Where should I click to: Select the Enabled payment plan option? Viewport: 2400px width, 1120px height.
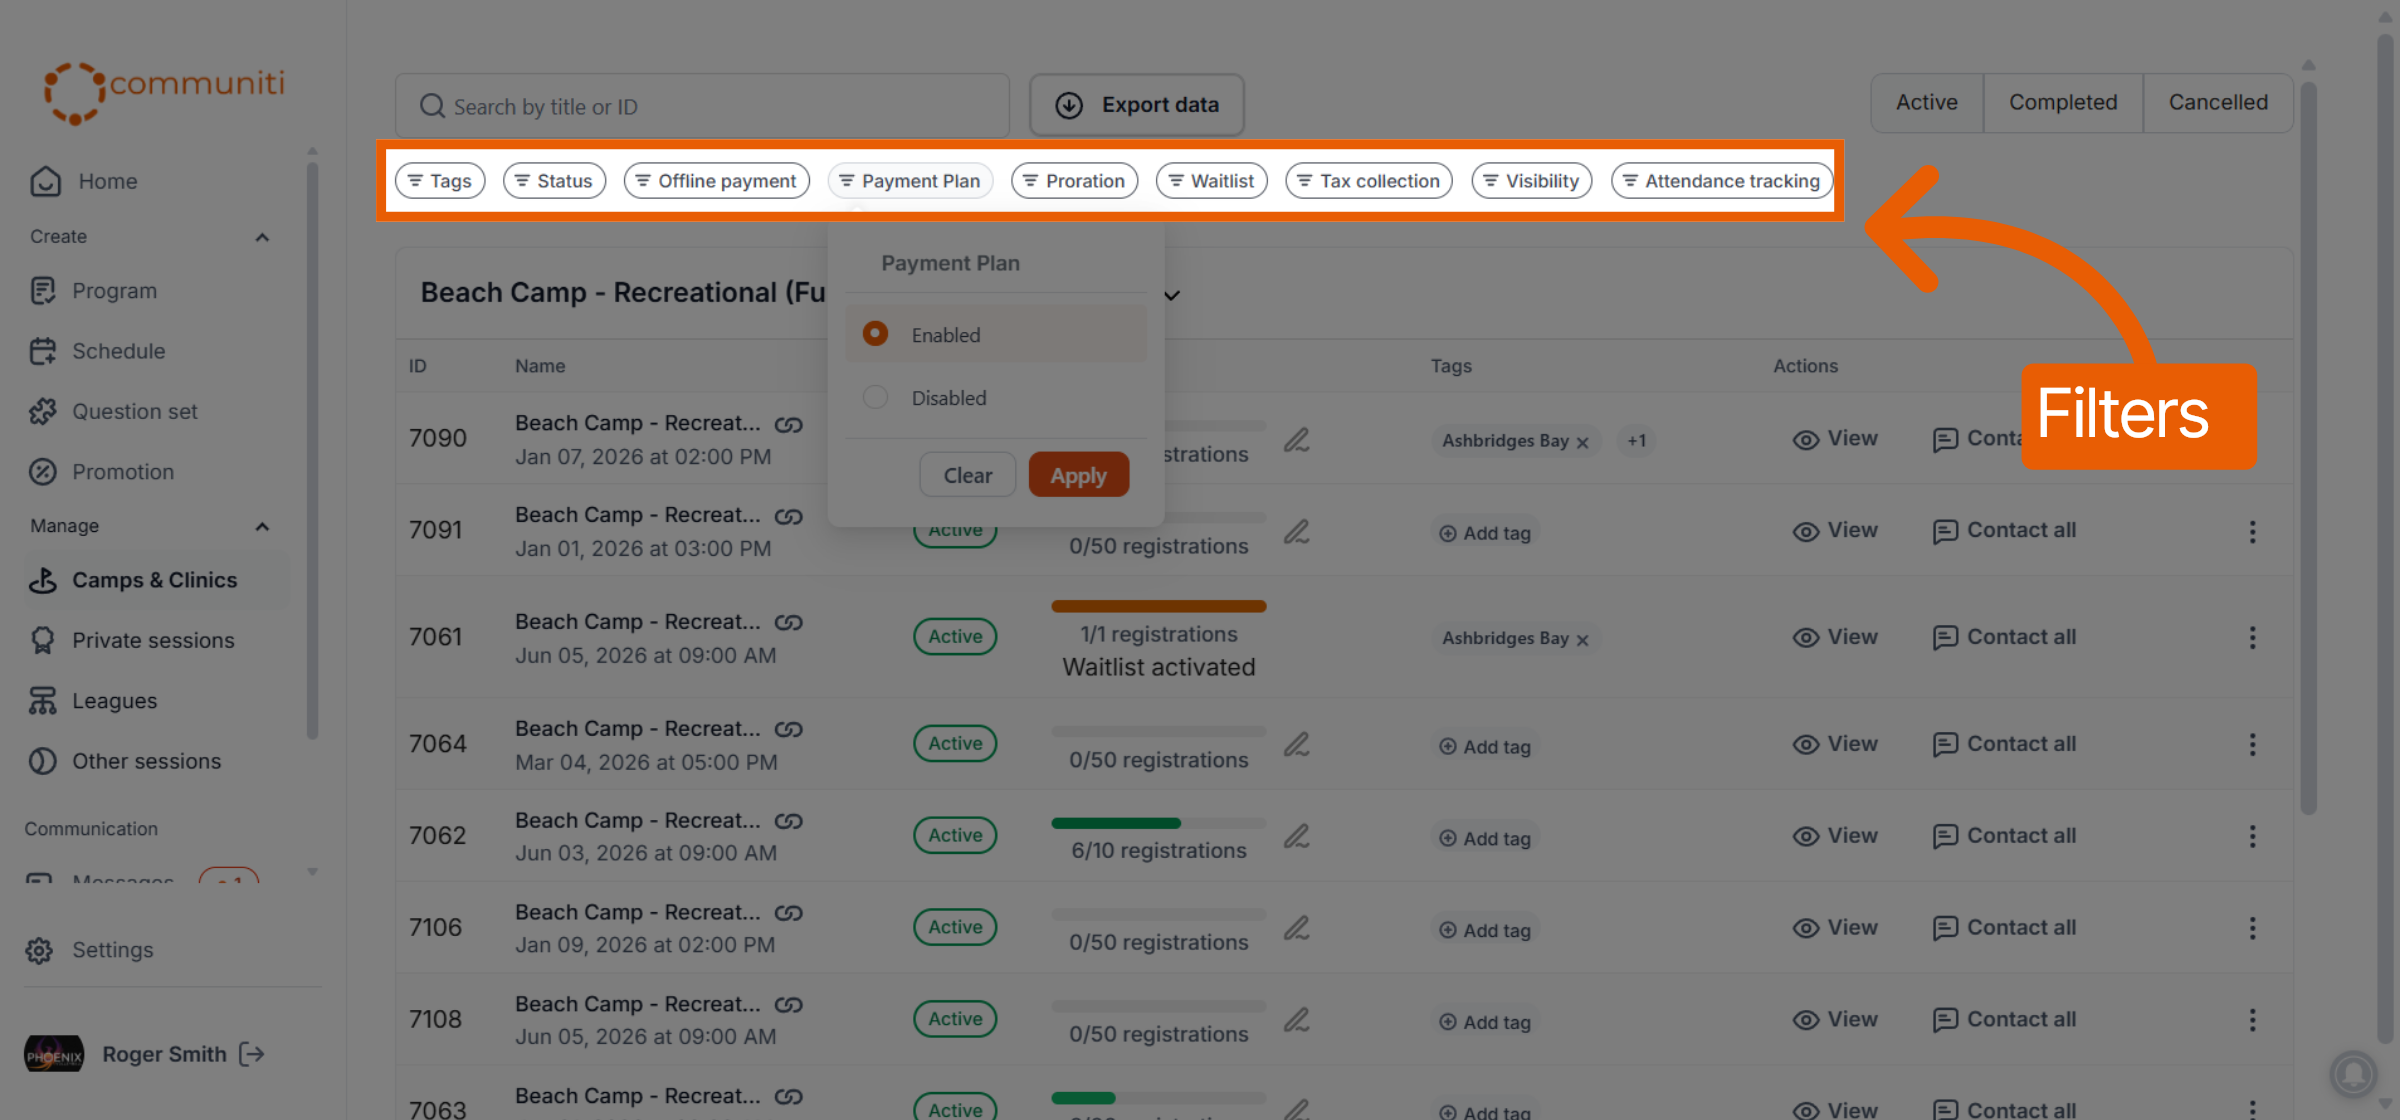pyautogui.click(x=996, y=334)
